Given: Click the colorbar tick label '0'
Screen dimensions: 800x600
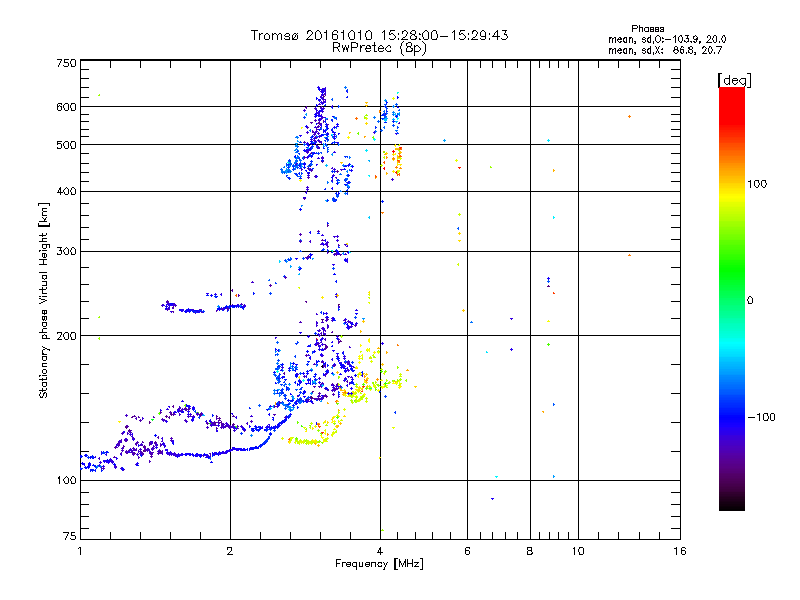Looking at the screenshot, I should pos(750,301).
